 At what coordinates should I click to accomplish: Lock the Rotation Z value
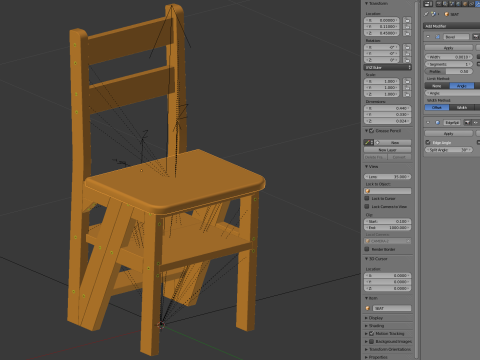407,60
